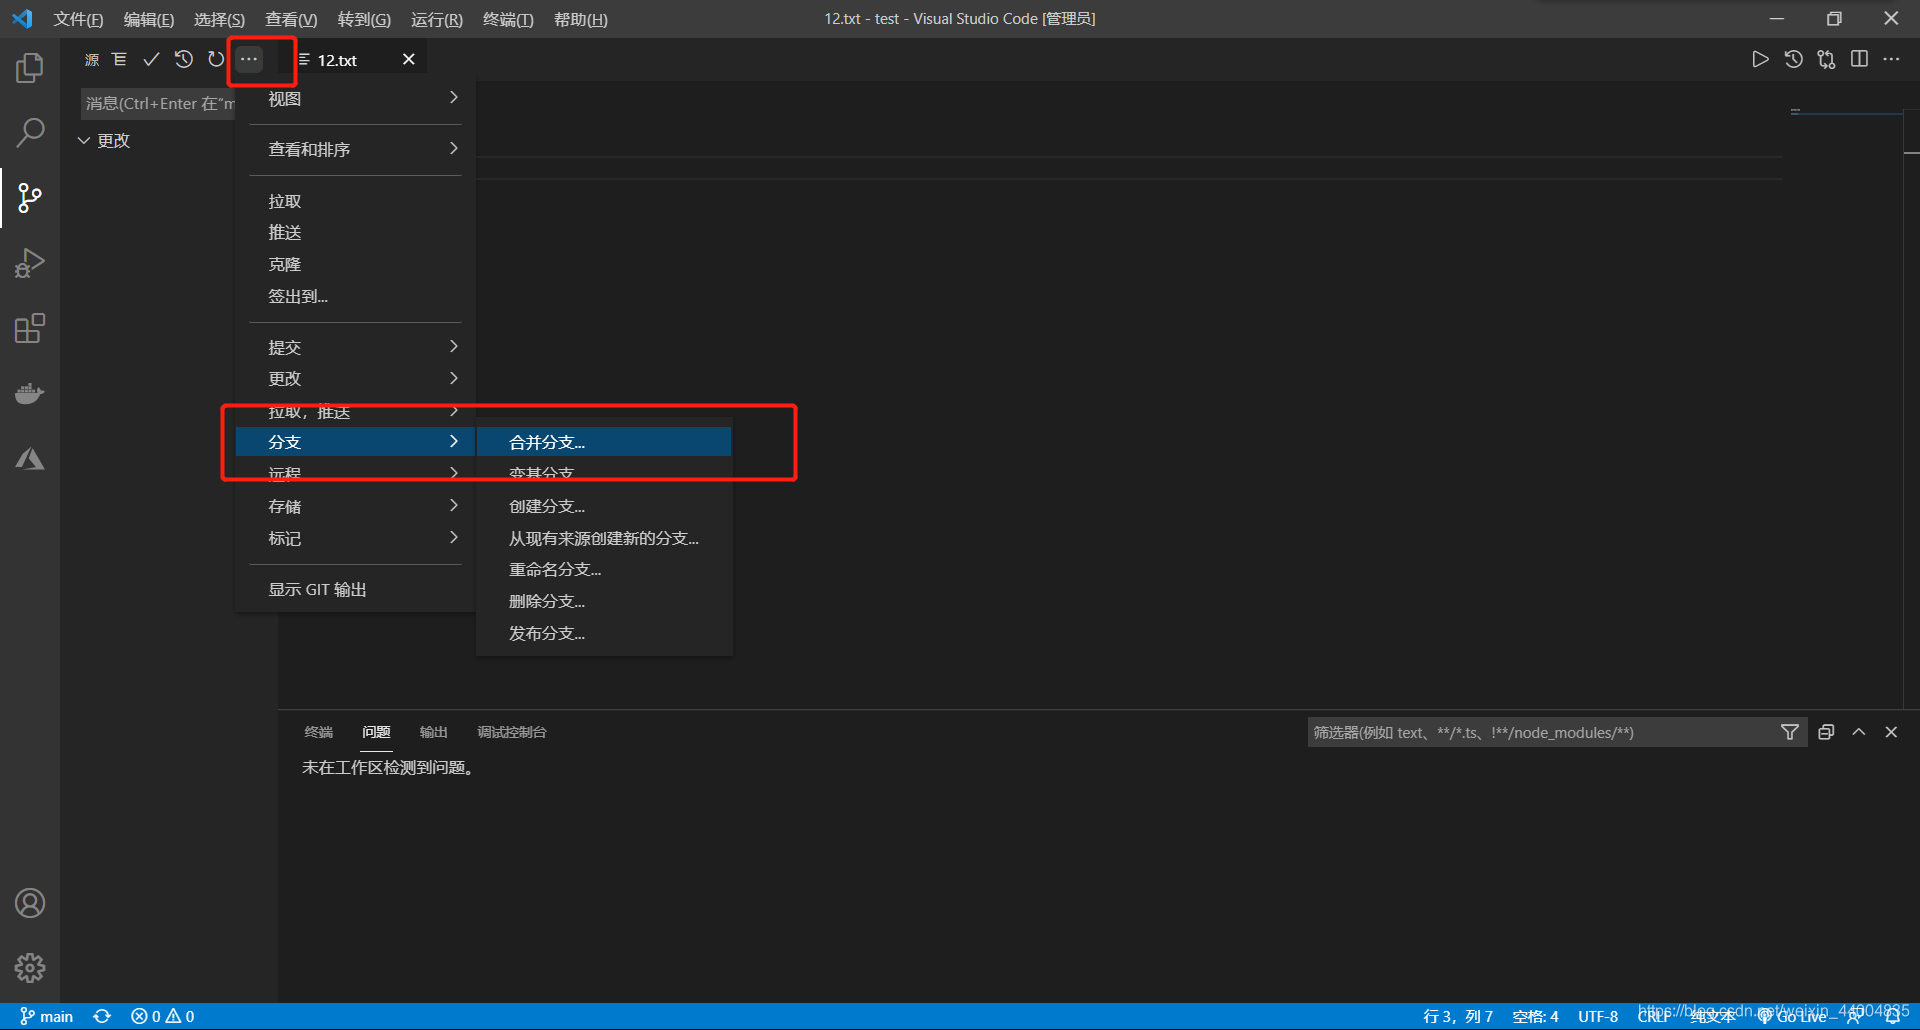Switch to the 调试控制台 panel tab
Viewport: 1920px width, 1030px height.
(x=512, y=732)
